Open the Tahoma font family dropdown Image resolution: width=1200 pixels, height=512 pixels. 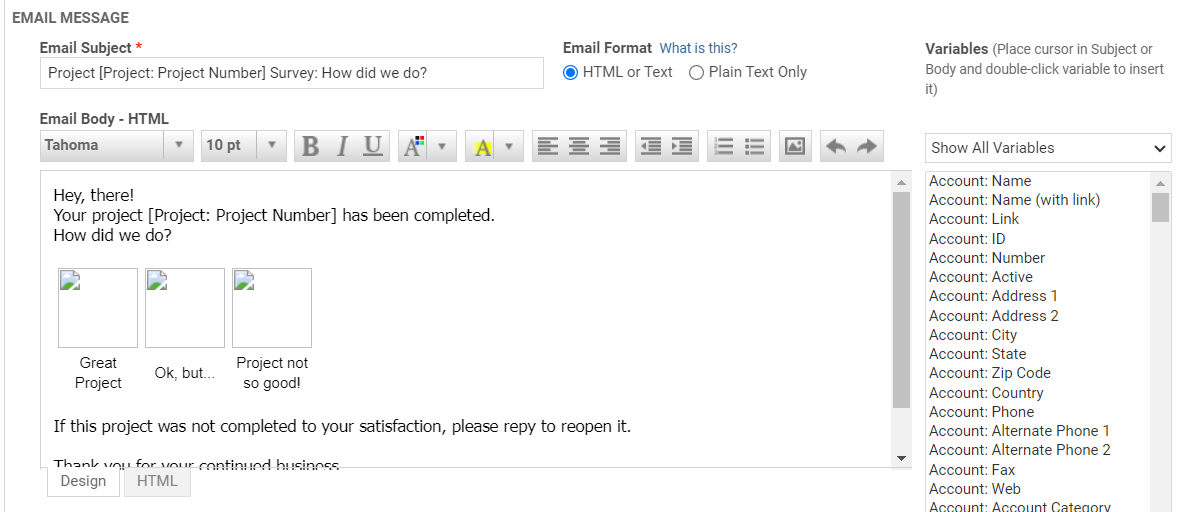(x=116, y=146)
